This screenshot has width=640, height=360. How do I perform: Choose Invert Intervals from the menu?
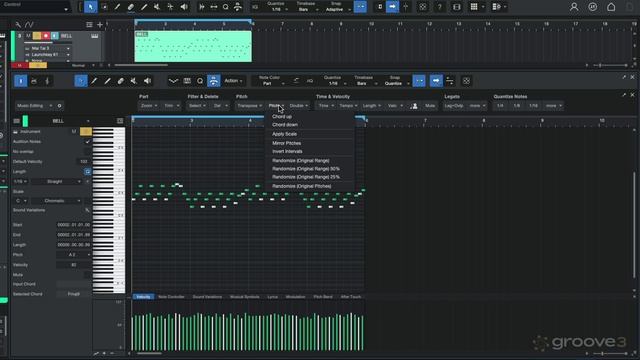[287, 151]
